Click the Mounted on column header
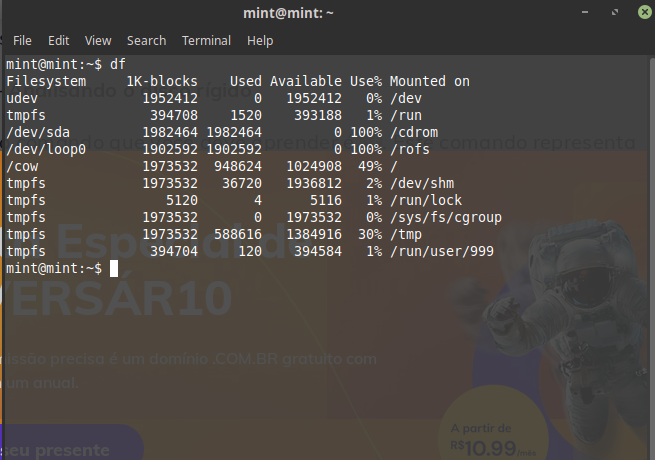655x460 pixels. [429, 81]
